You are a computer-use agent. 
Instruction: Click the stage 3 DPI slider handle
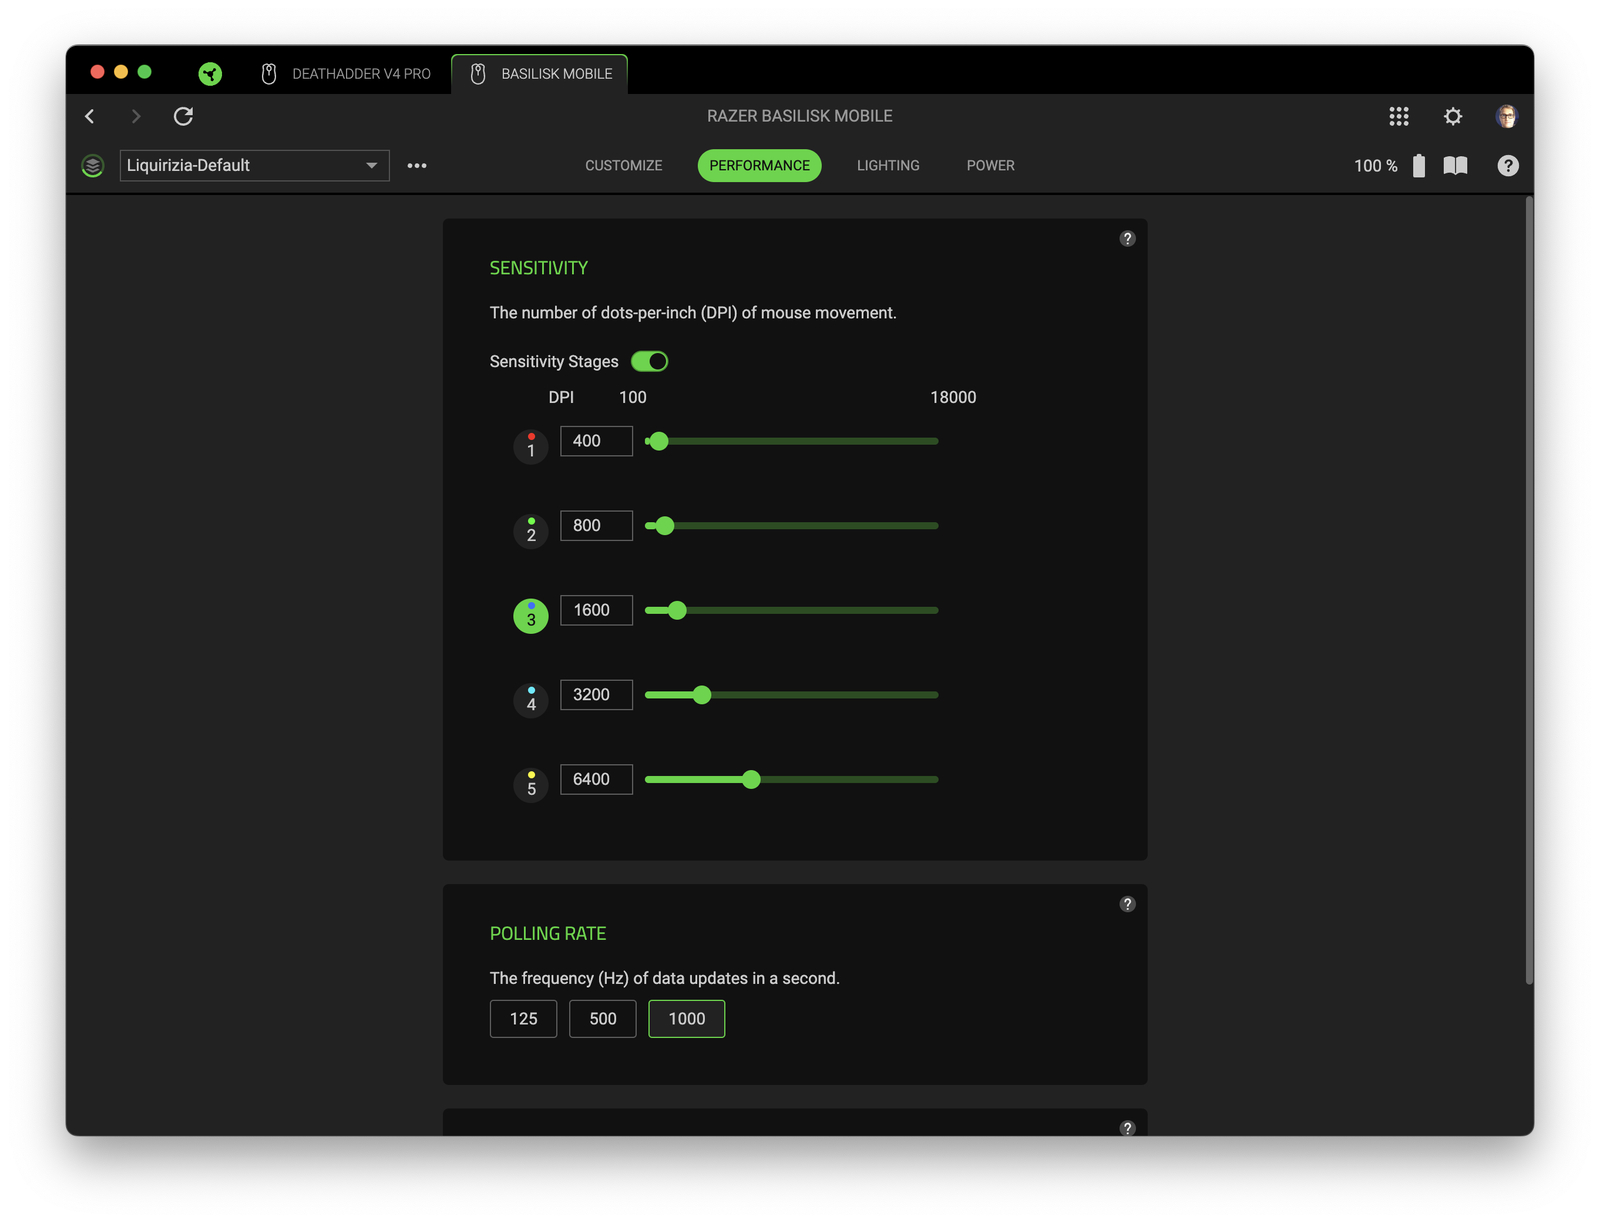[677, 610]
